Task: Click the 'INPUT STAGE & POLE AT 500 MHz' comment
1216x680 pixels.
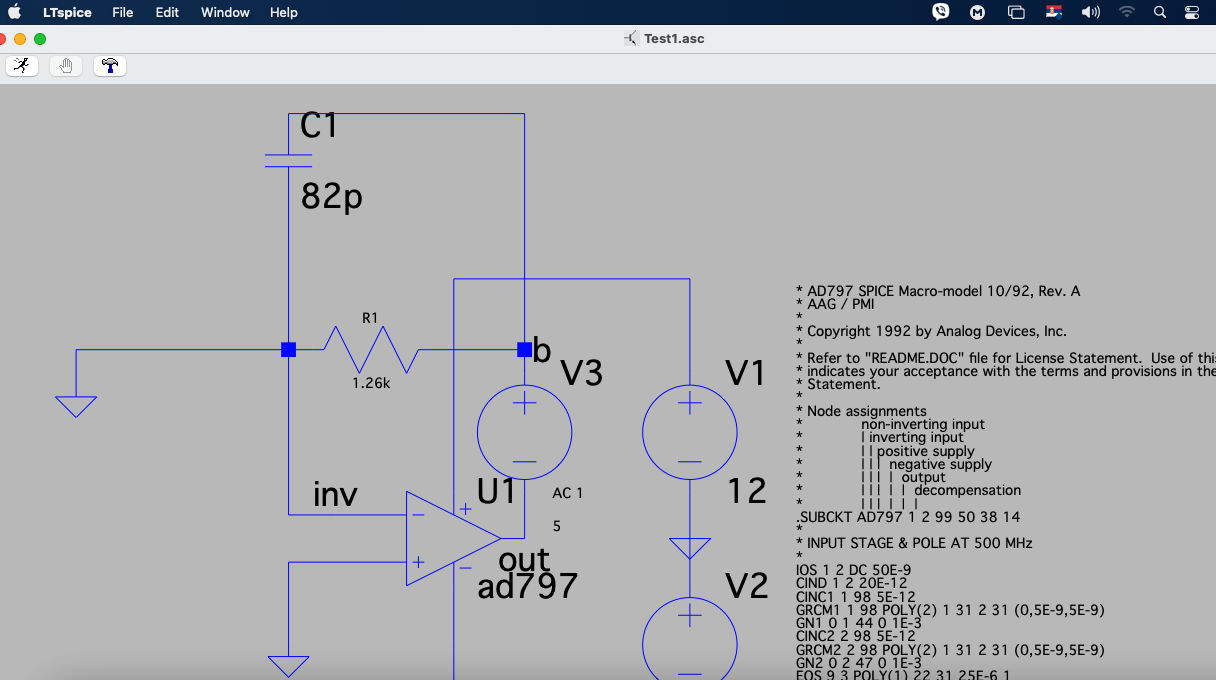Action: (x=914, y=543)
